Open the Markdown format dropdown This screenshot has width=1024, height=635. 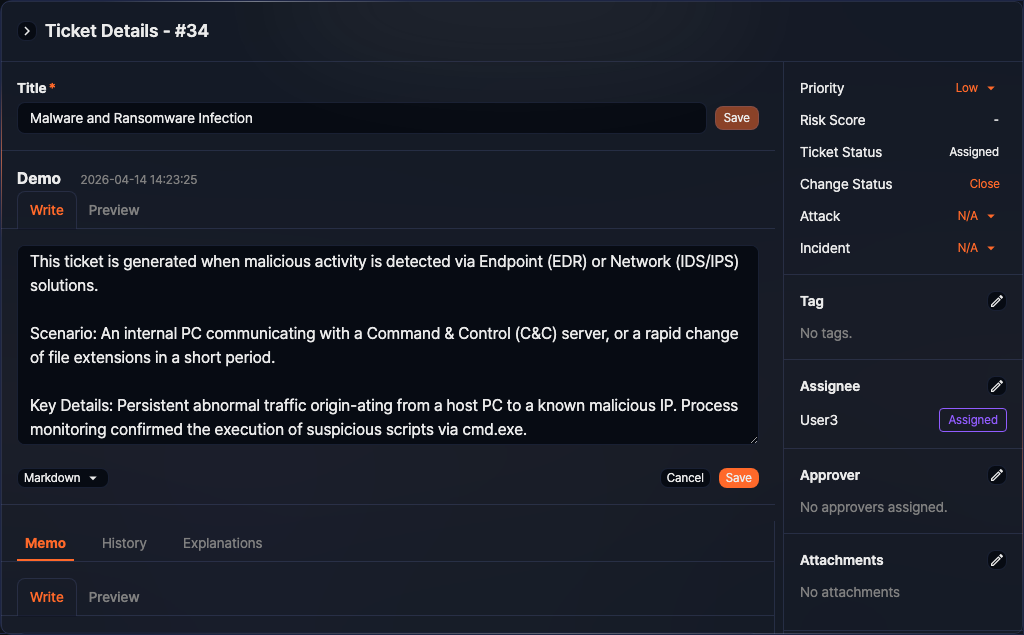pyautogui.click(x=62, y=478)
